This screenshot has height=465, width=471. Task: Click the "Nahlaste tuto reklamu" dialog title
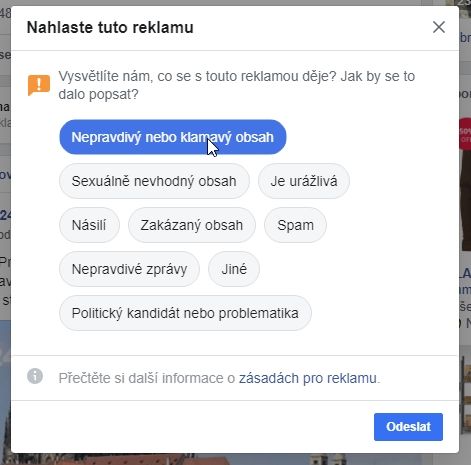tap(110, 27)
